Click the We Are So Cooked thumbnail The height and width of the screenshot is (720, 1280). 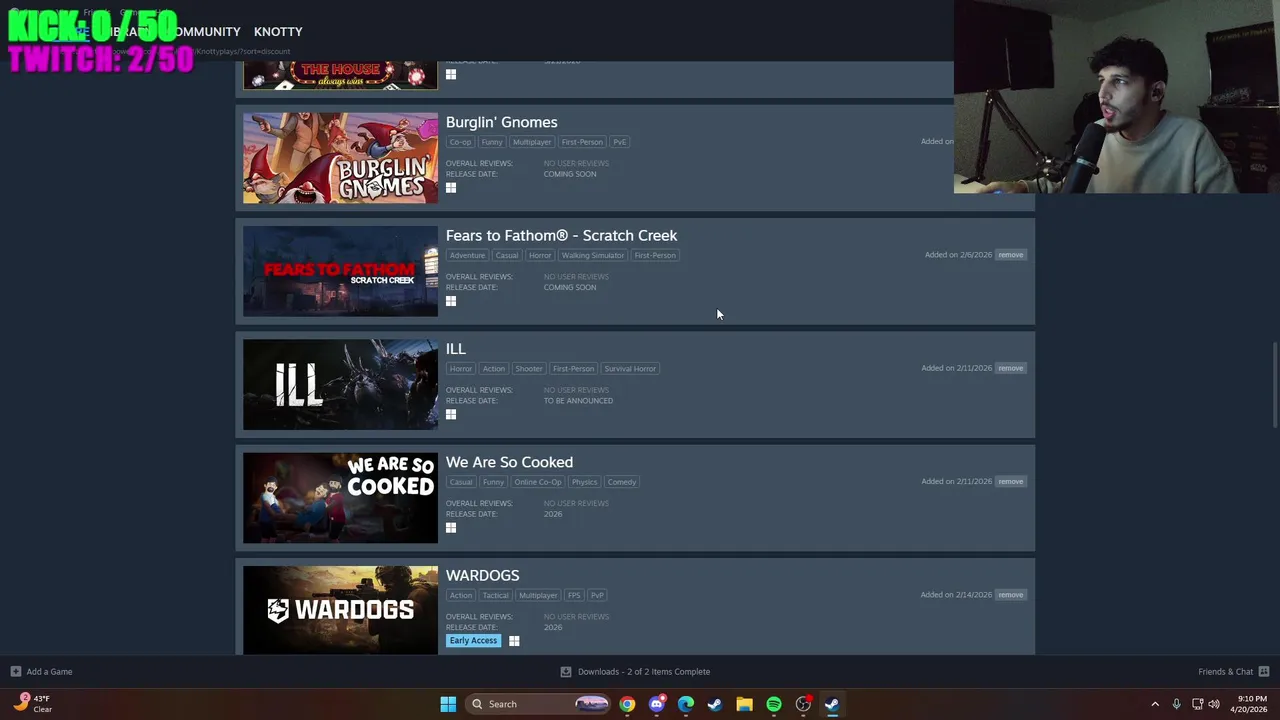340,498
